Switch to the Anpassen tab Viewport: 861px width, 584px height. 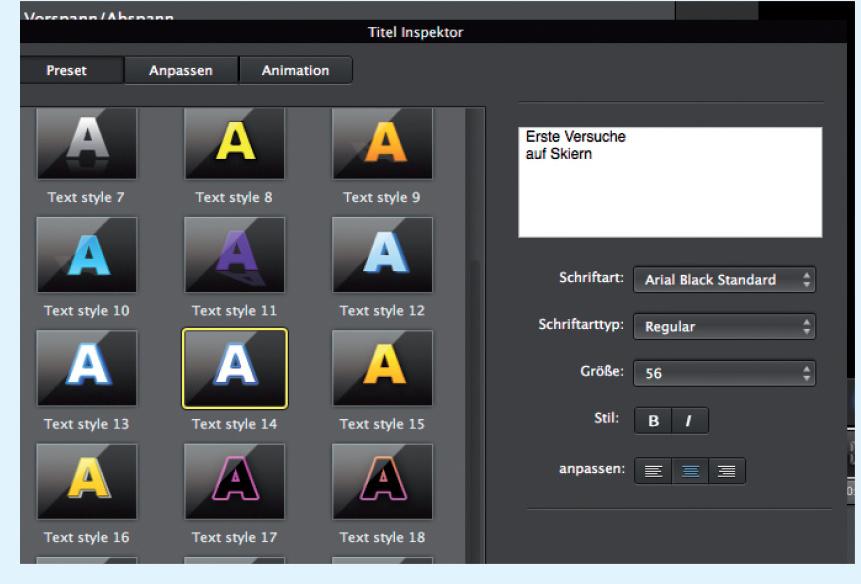point(181,70)
